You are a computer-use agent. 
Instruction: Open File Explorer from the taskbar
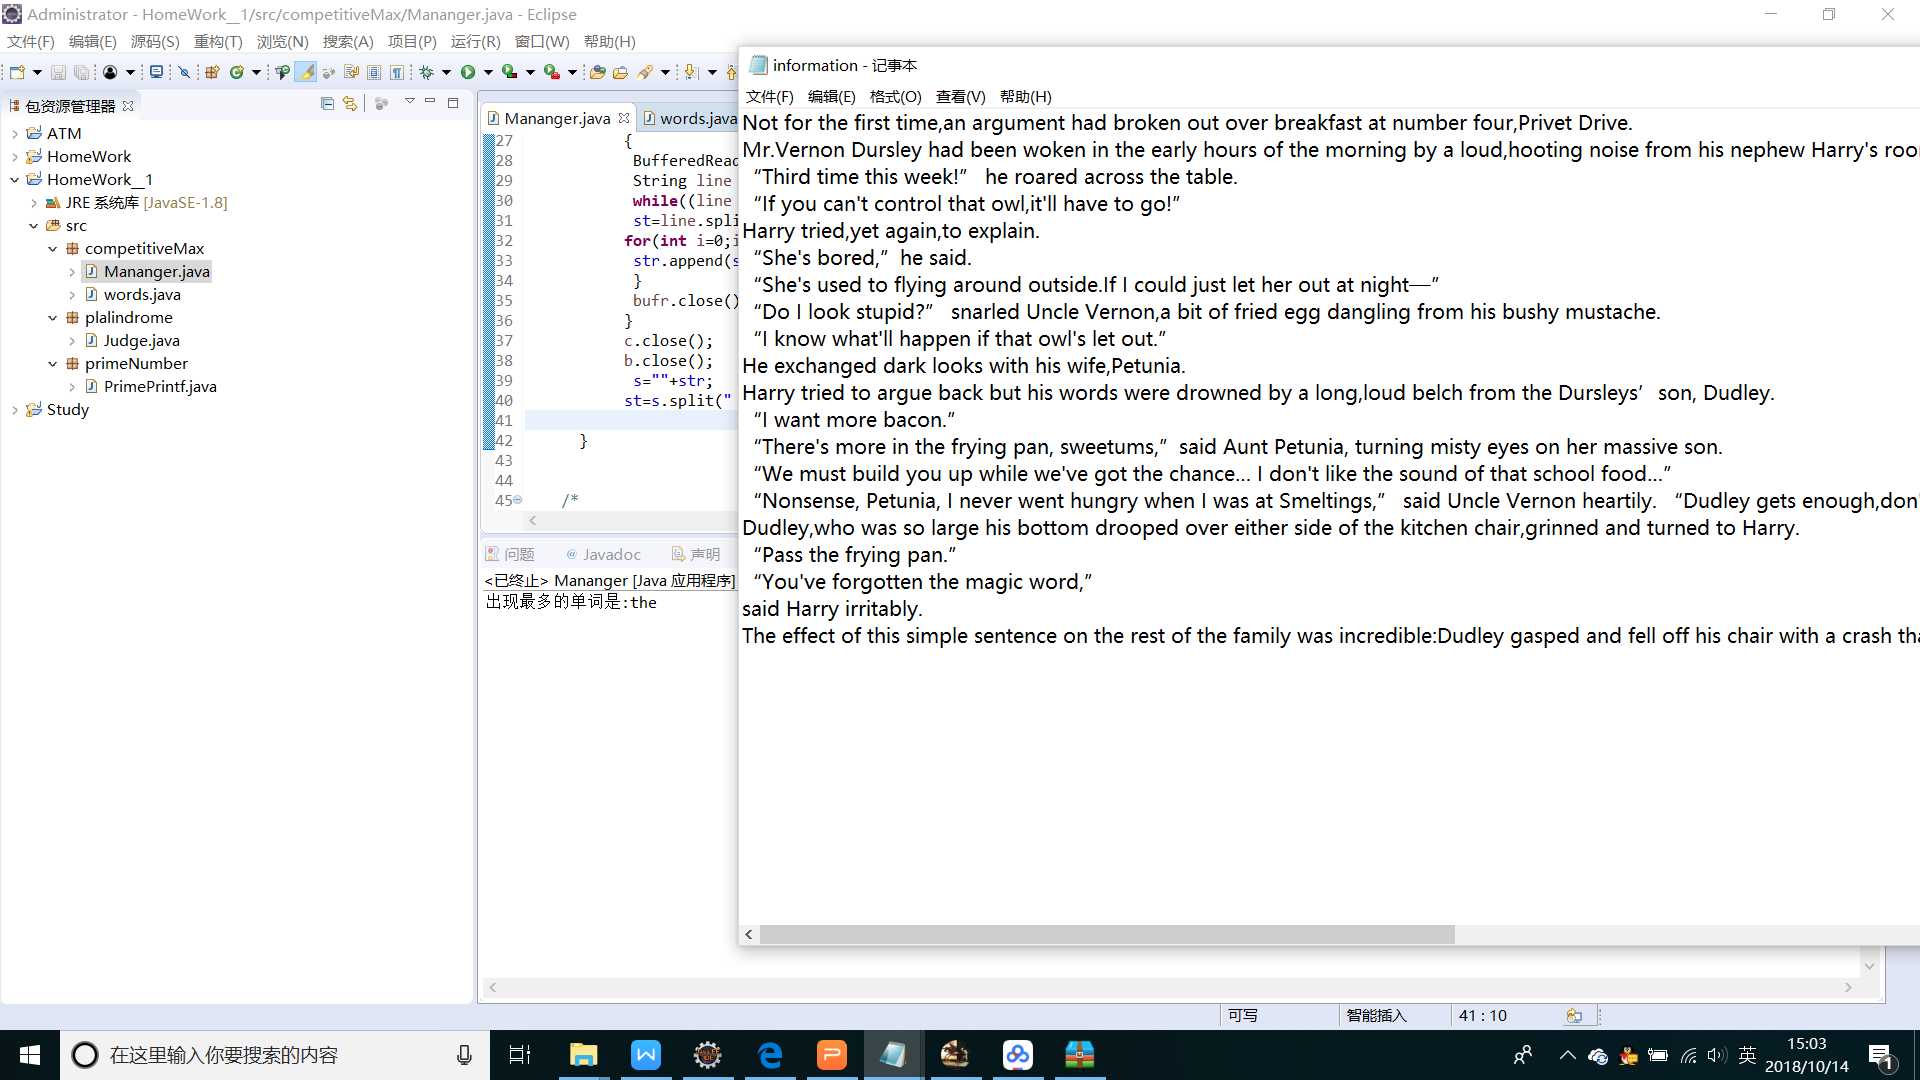(x=583, y=1055)
